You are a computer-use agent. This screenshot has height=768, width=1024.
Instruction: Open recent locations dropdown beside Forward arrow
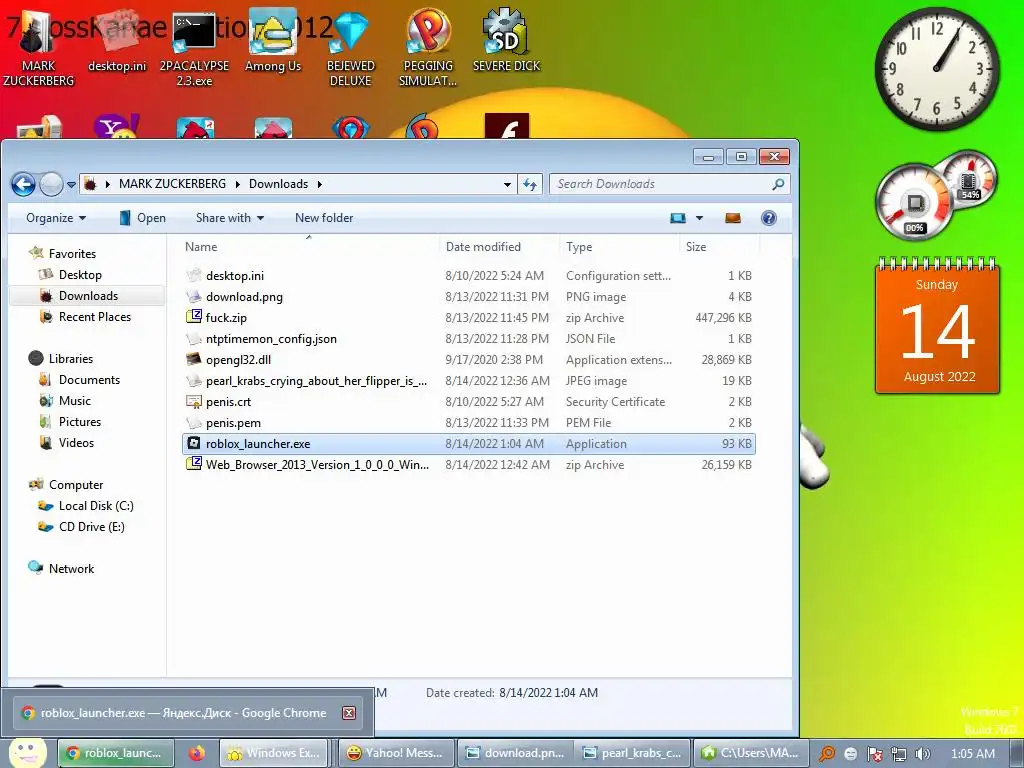pos(71,185)
